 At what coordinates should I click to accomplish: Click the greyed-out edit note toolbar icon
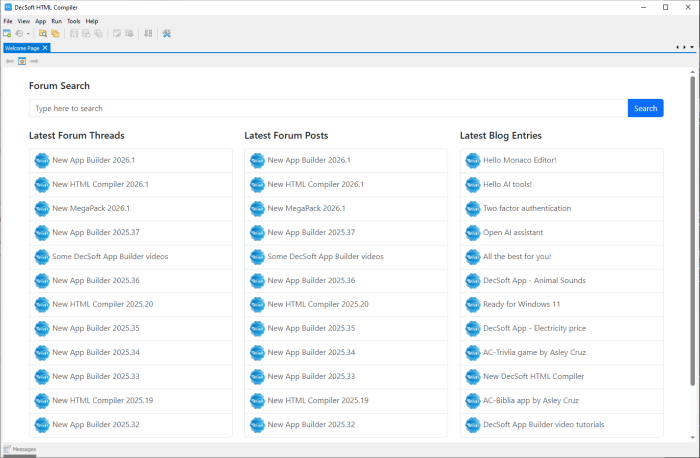(117, 33)
